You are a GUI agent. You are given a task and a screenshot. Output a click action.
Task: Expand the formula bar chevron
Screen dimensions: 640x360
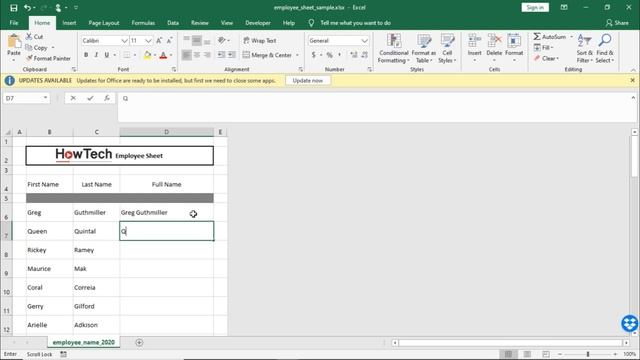pos(633,98)
